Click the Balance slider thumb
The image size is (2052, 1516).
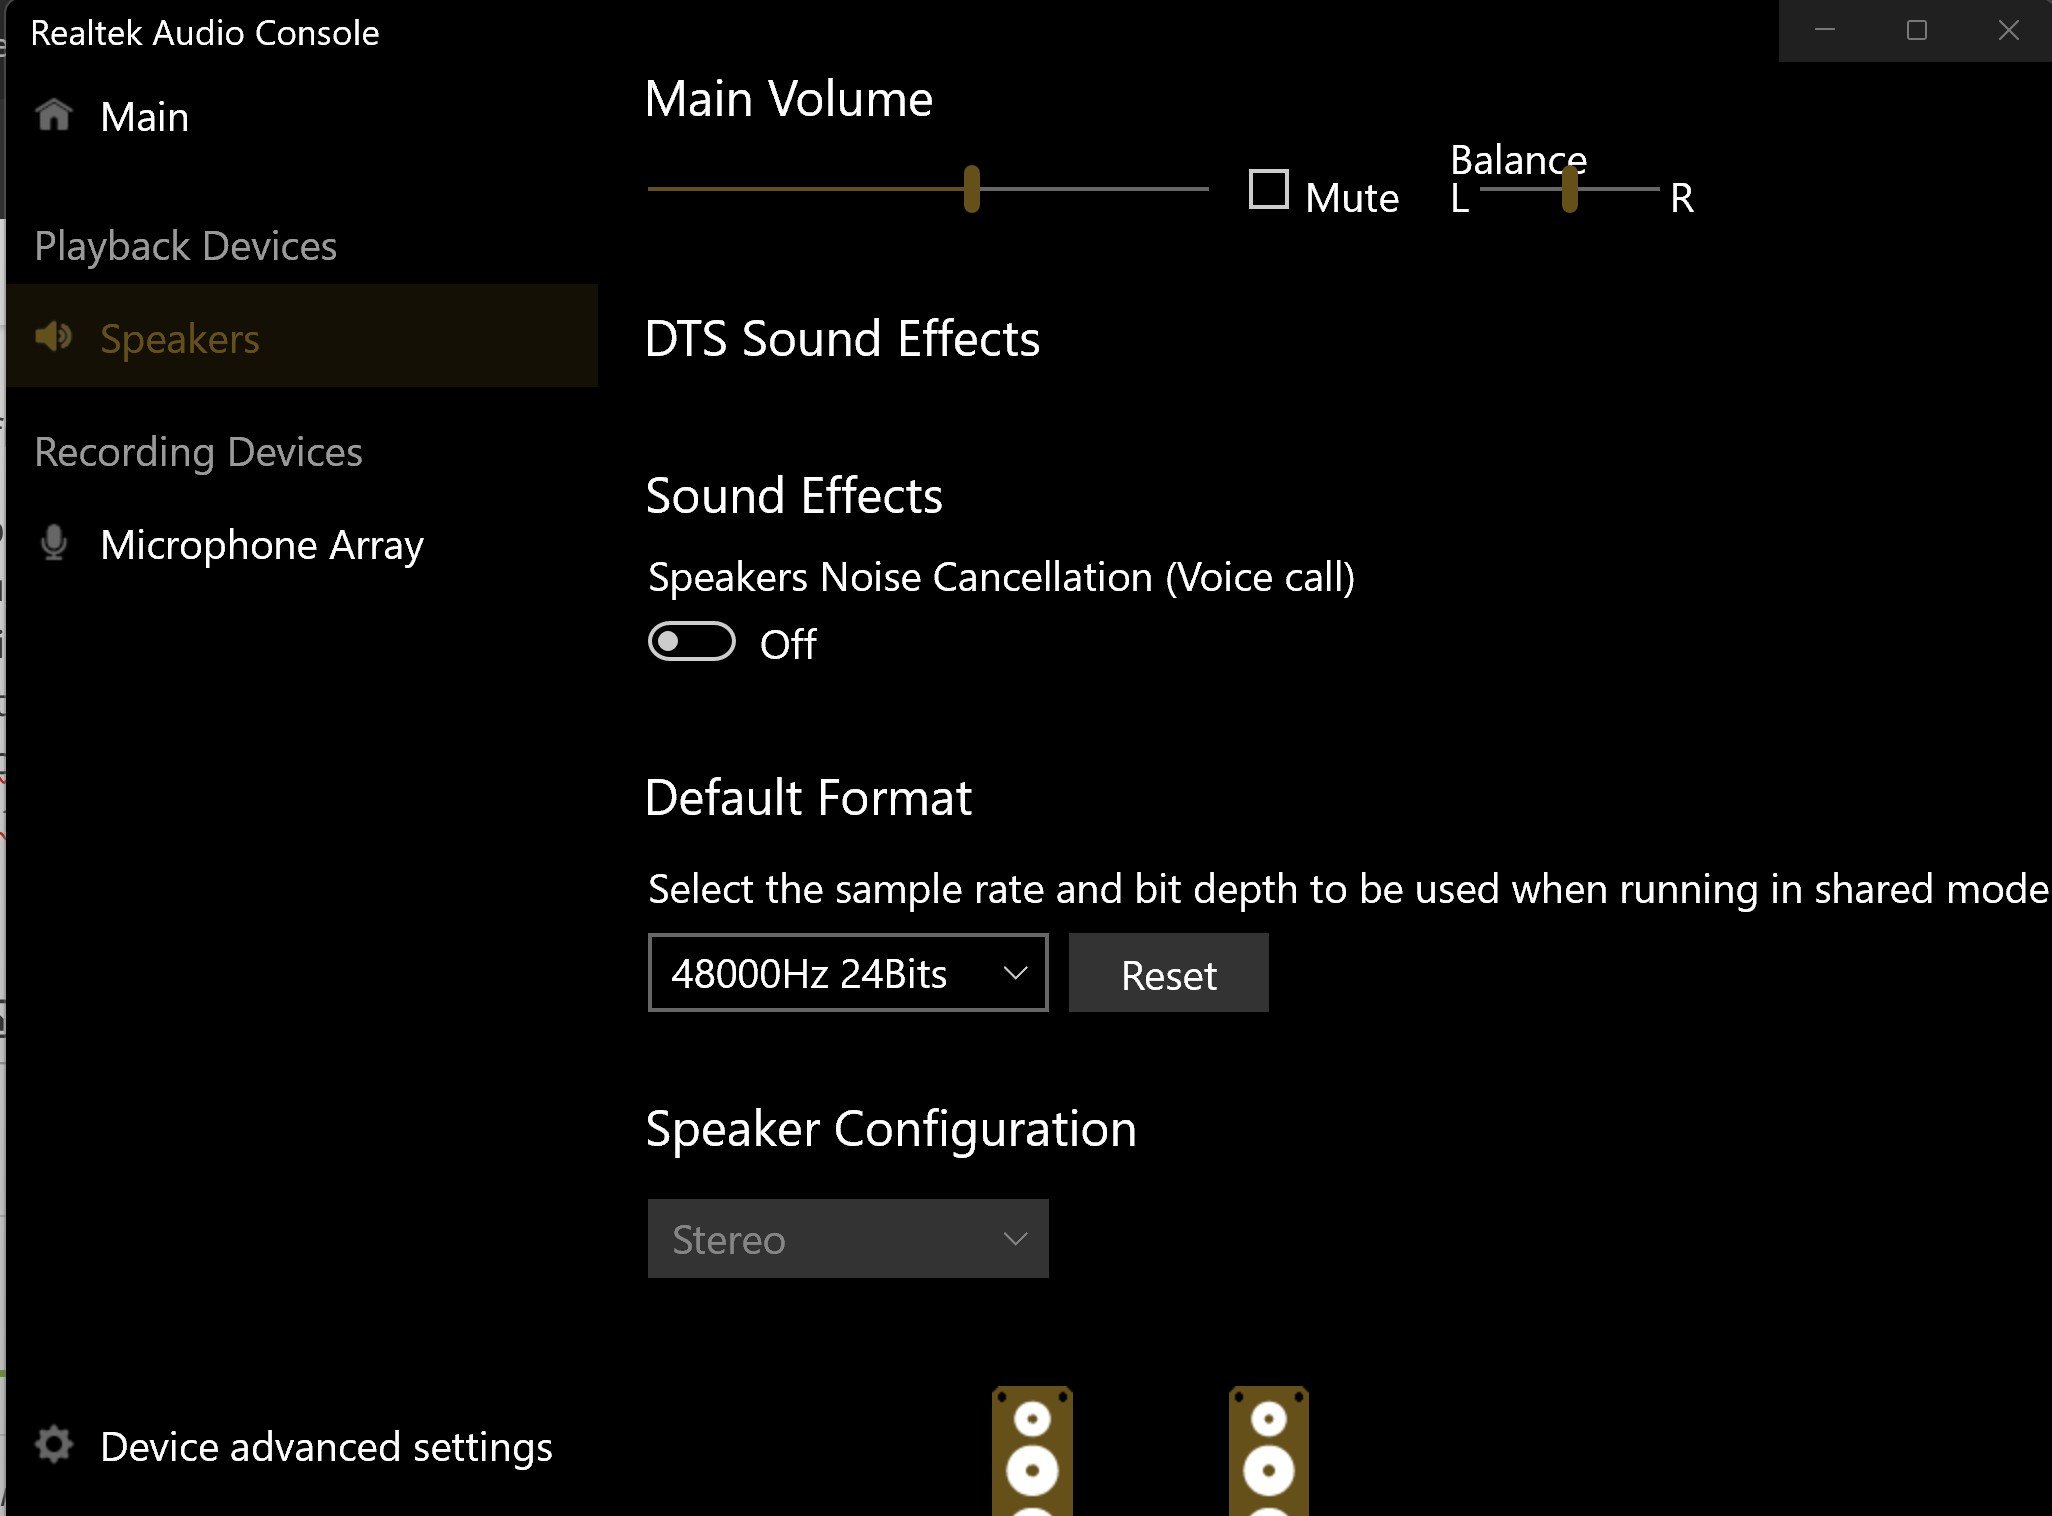pyautogui.click(x=1569, y=189)
